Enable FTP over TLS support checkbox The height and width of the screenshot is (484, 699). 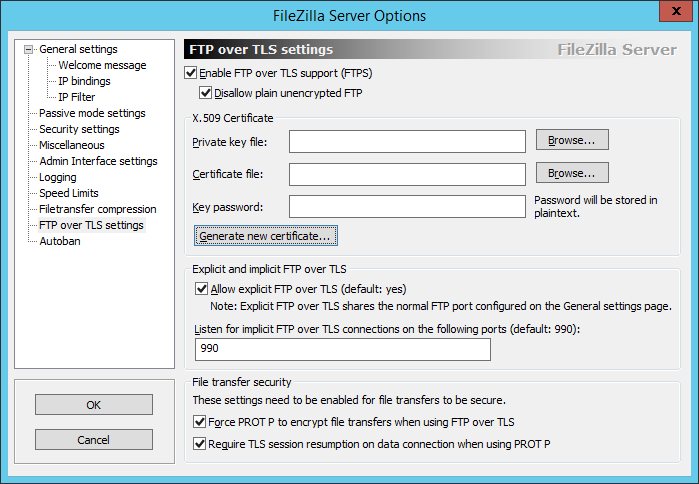click(x=192, y=73)
